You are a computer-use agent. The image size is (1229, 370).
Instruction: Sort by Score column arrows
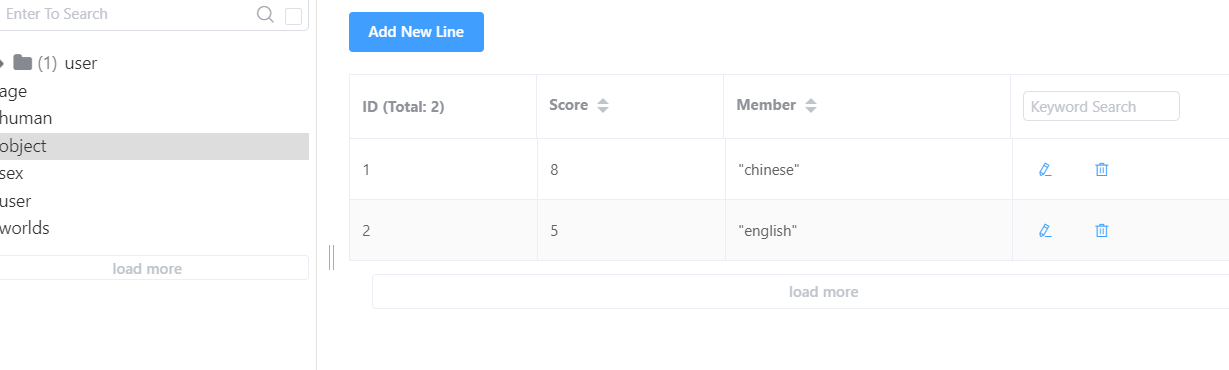602,105
